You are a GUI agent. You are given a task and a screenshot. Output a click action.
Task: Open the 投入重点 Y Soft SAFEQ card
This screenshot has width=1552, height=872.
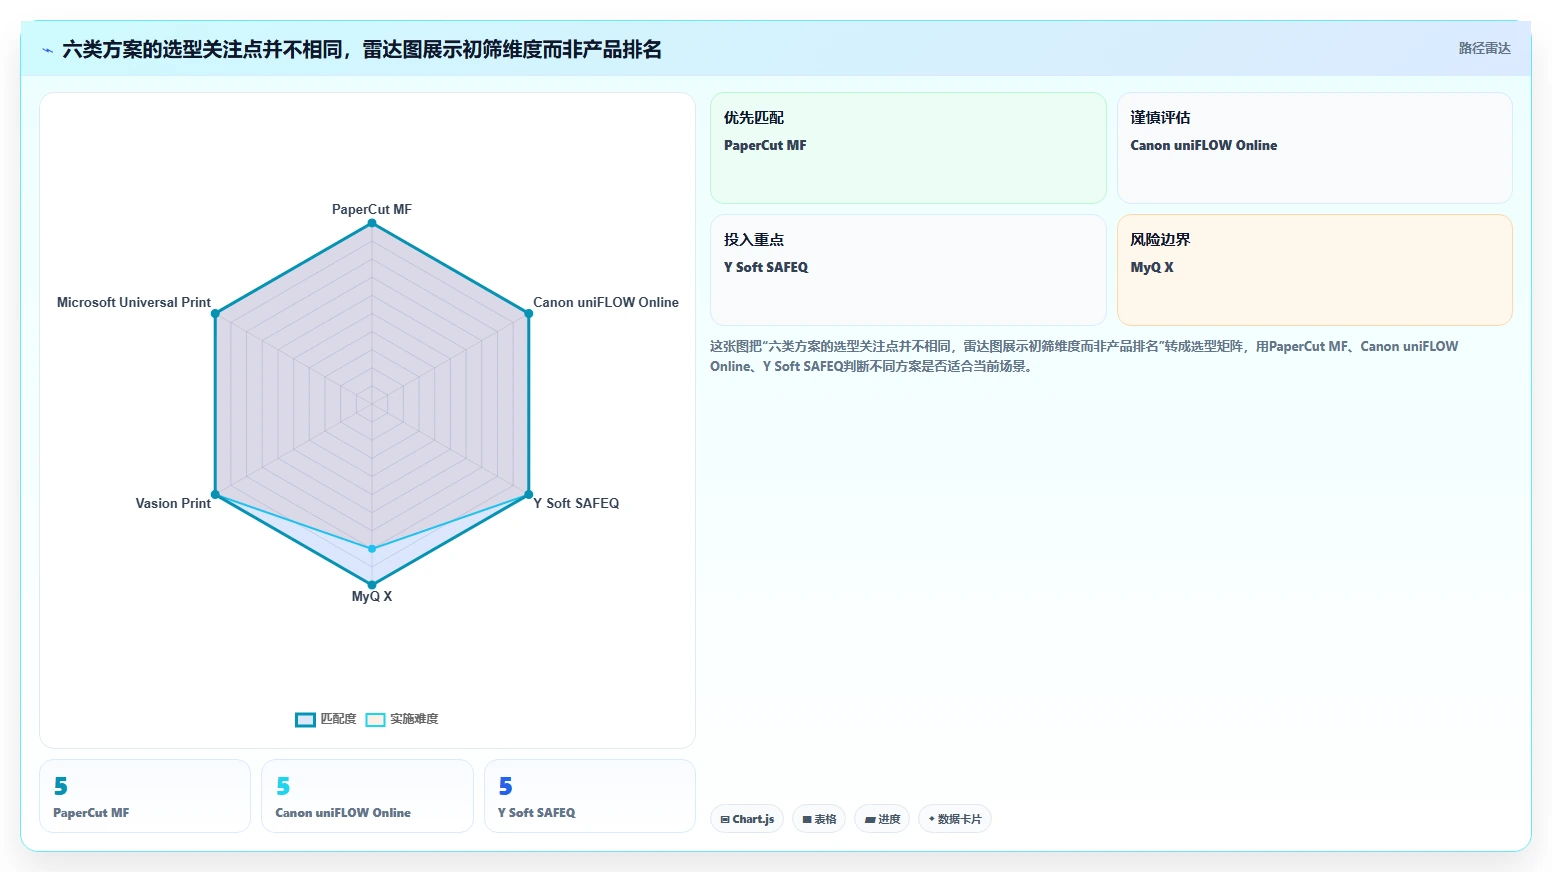(908, 270)
